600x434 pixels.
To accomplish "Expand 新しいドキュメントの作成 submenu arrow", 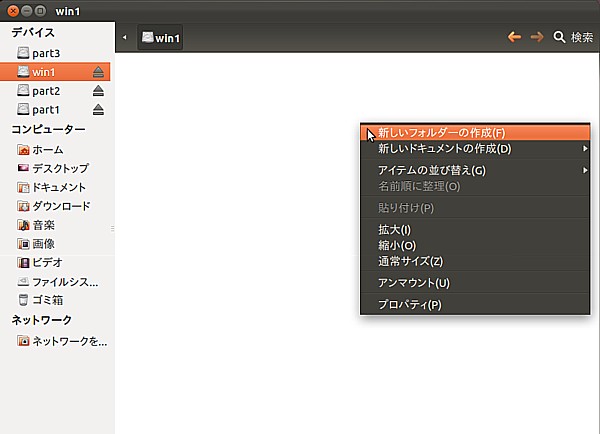I will (x=585, y=148).
